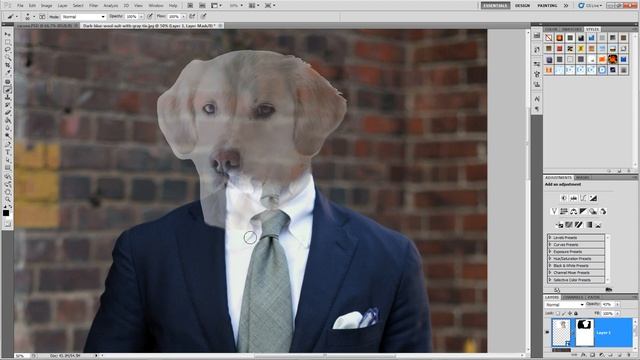The width and height of the screenshot is (640, 360).
Task: Click the Add layer mask icon
Action: coord(592,355)
